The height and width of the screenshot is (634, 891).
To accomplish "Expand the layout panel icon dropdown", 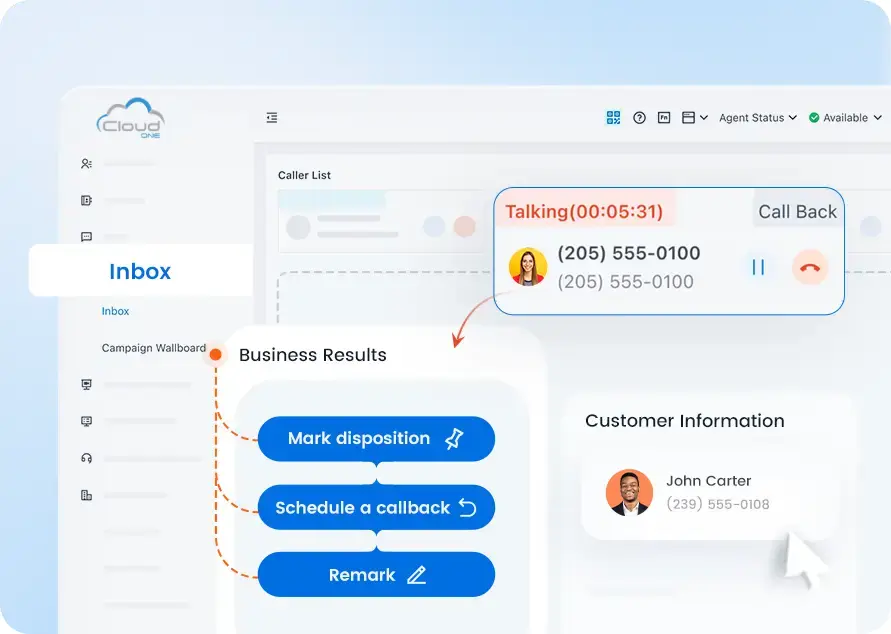I will [x=694, y=117].
